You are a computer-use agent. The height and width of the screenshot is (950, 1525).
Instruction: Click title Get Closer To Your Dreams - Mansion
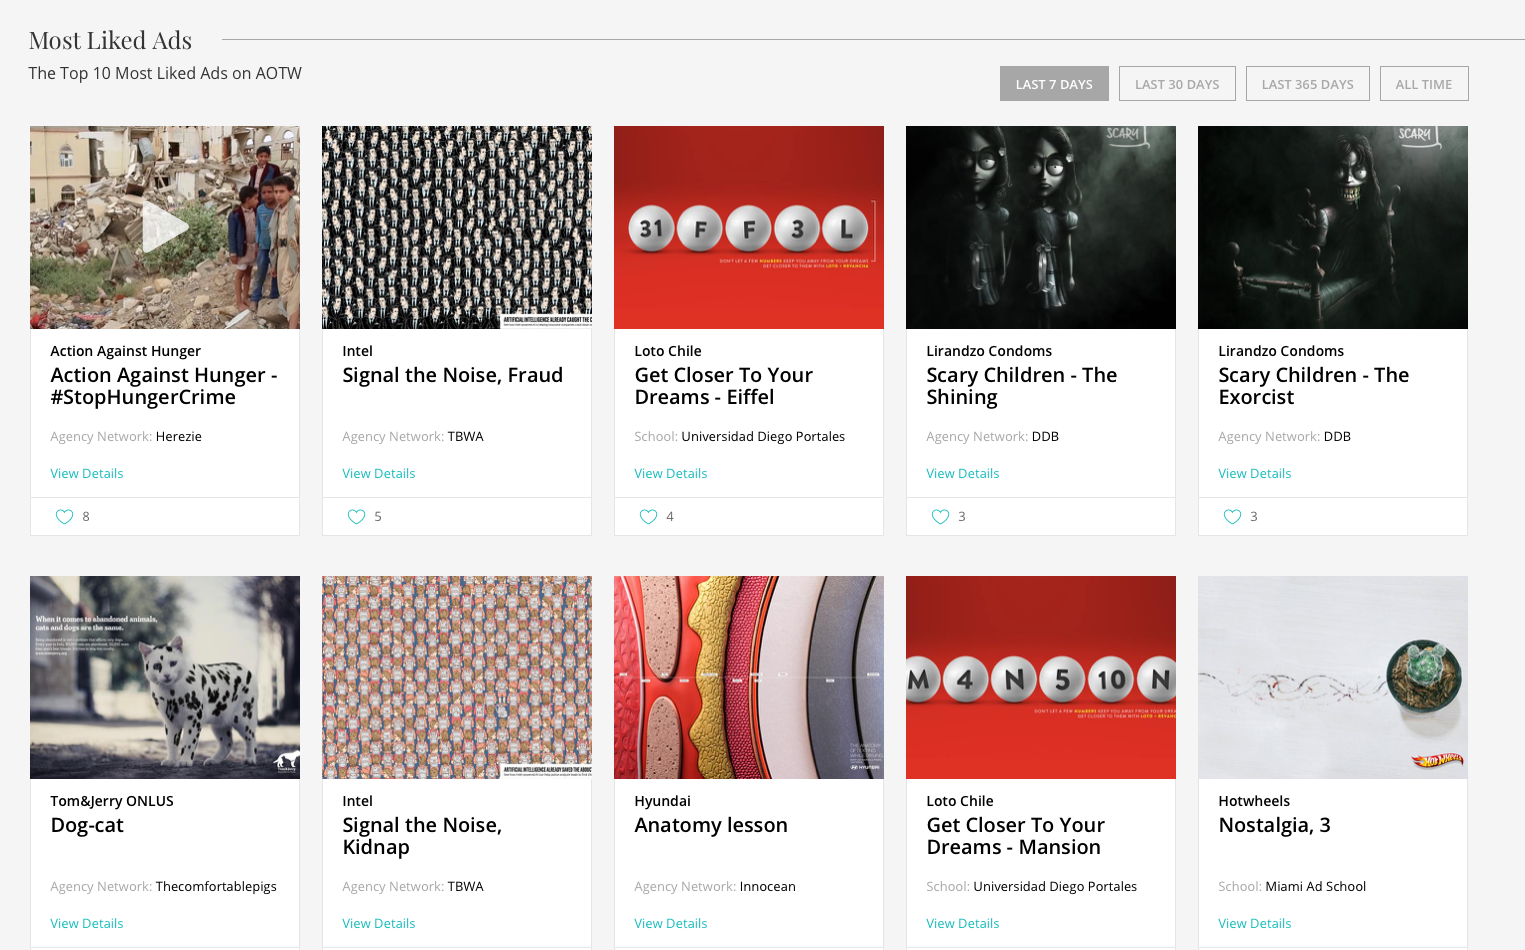tap(1016, 836)
